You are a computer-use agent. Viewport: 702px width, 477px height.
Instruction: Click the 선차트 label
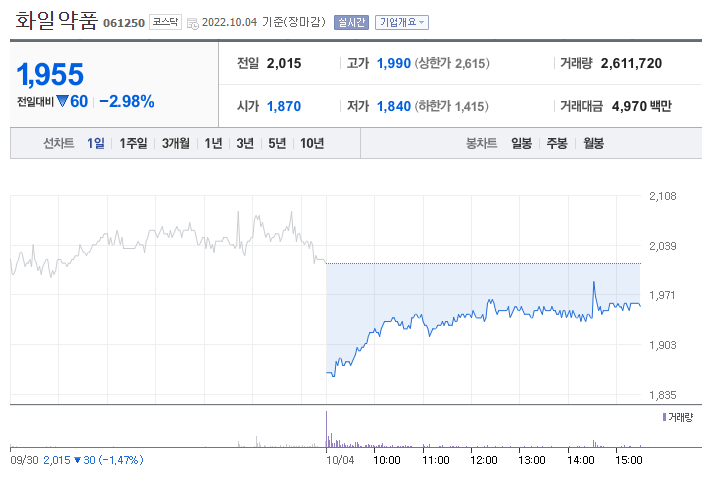(x=58, y=143)
